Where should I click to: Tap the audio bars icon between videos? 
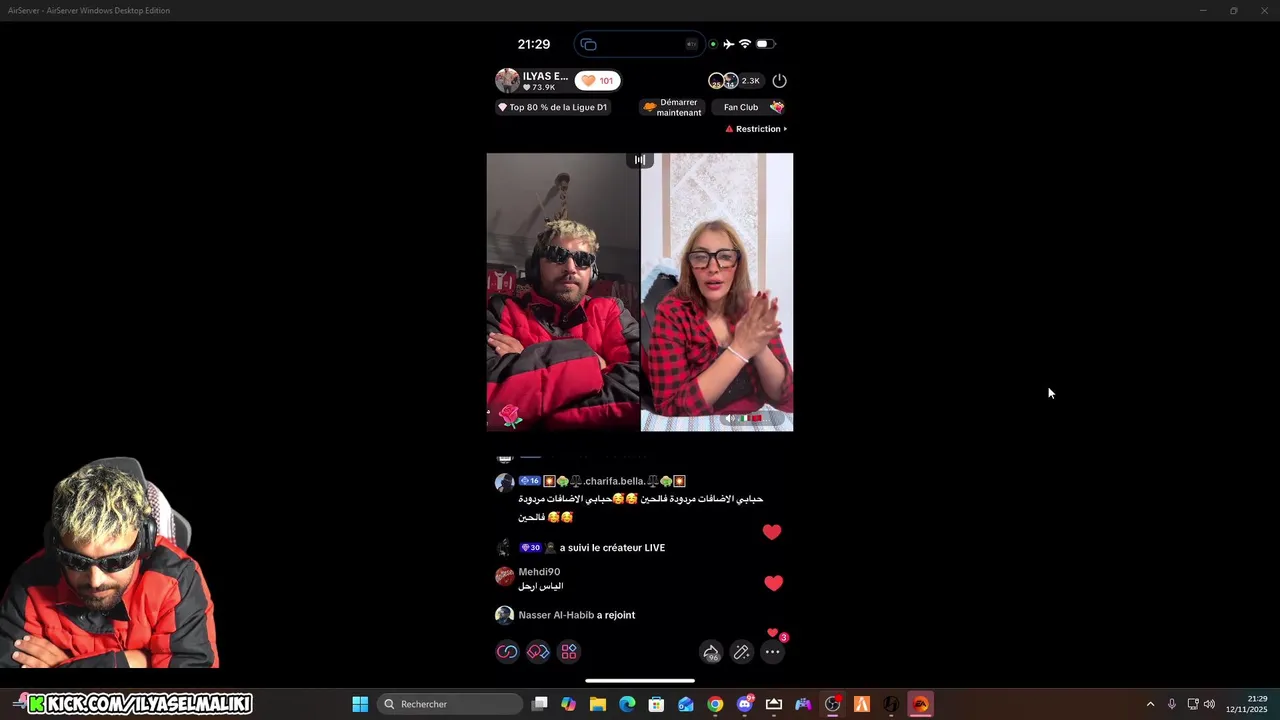pos(640,160)
